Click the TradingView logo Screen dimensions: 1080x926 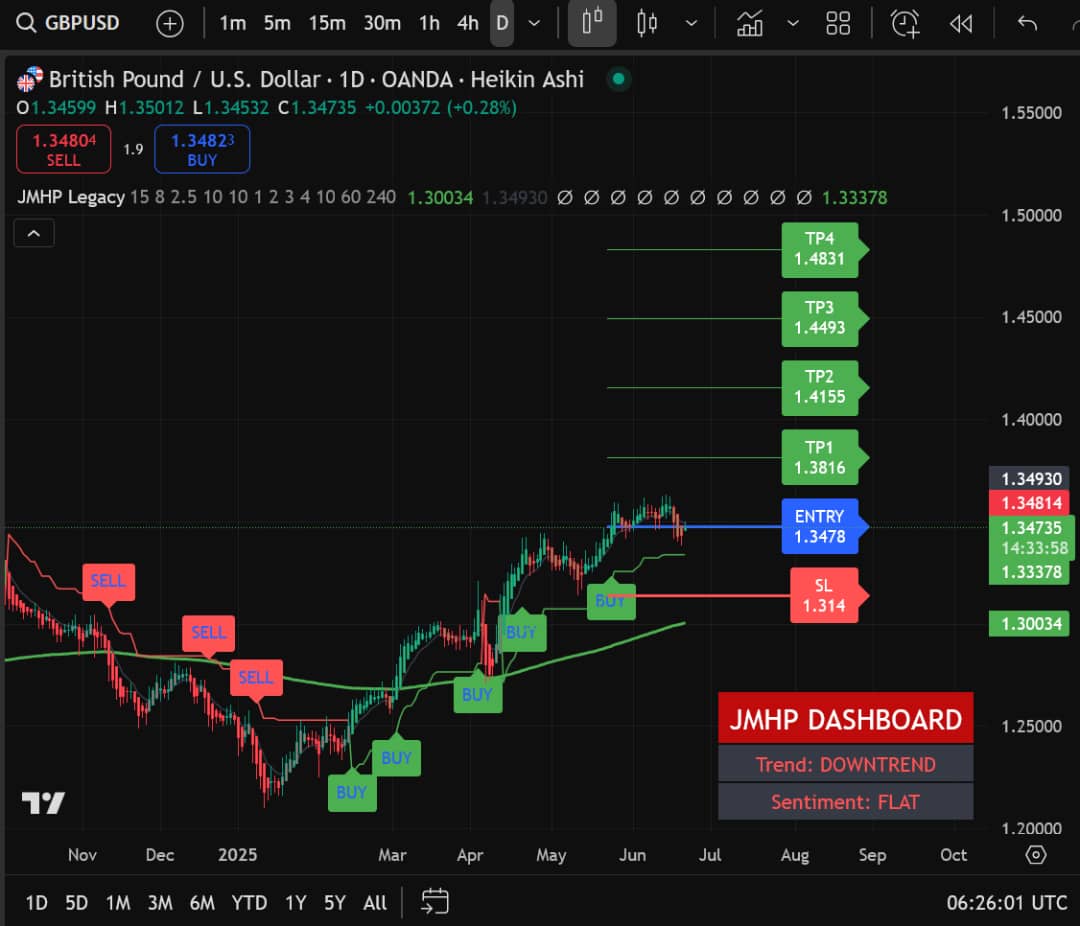(x=43, y=803)
